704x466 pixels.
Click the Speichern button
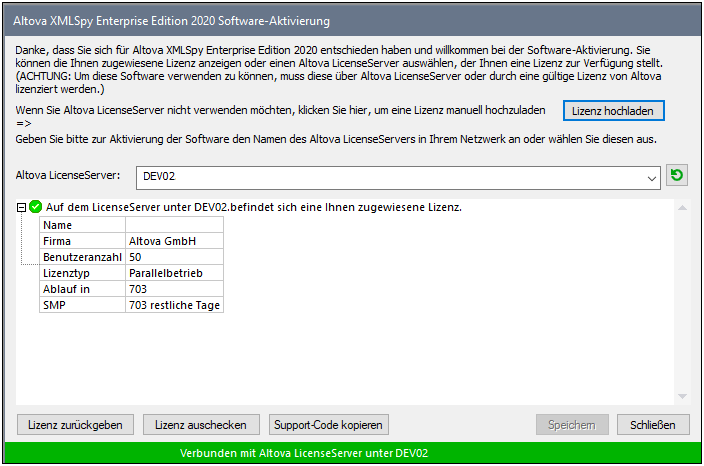tap(572, 425)
